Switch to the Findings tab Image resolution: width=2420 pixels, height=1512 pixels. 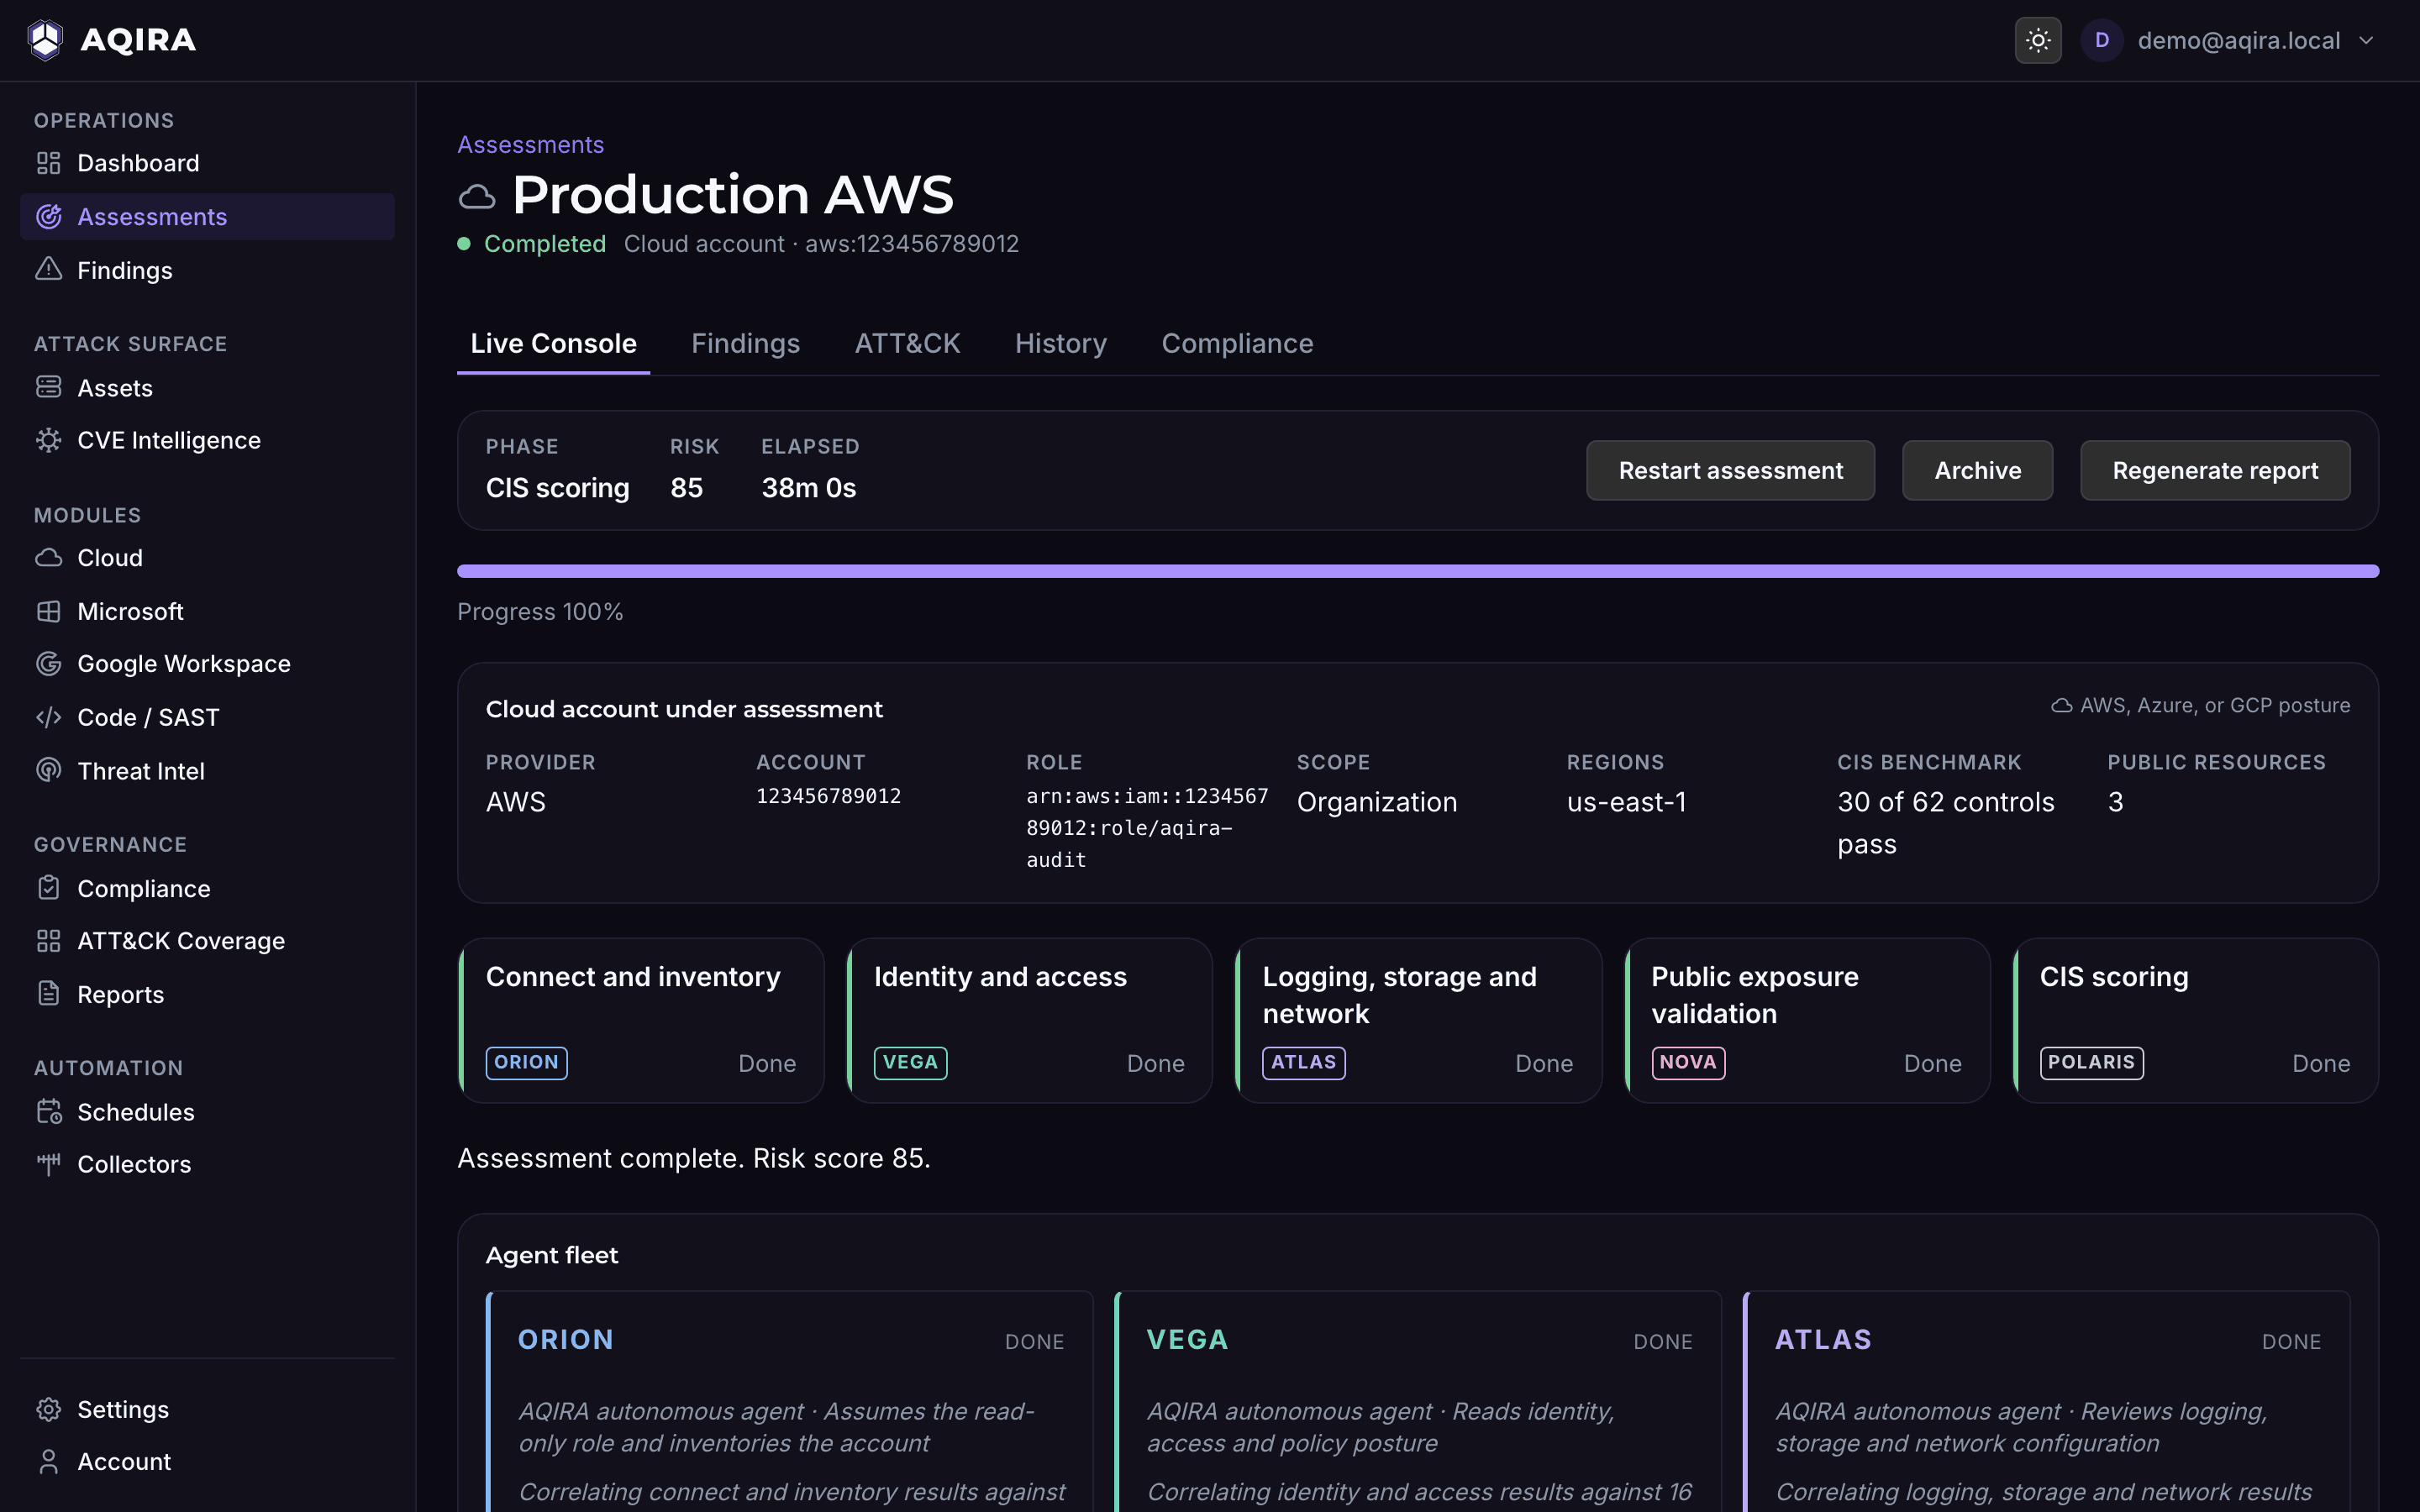(x=745, y=344)
